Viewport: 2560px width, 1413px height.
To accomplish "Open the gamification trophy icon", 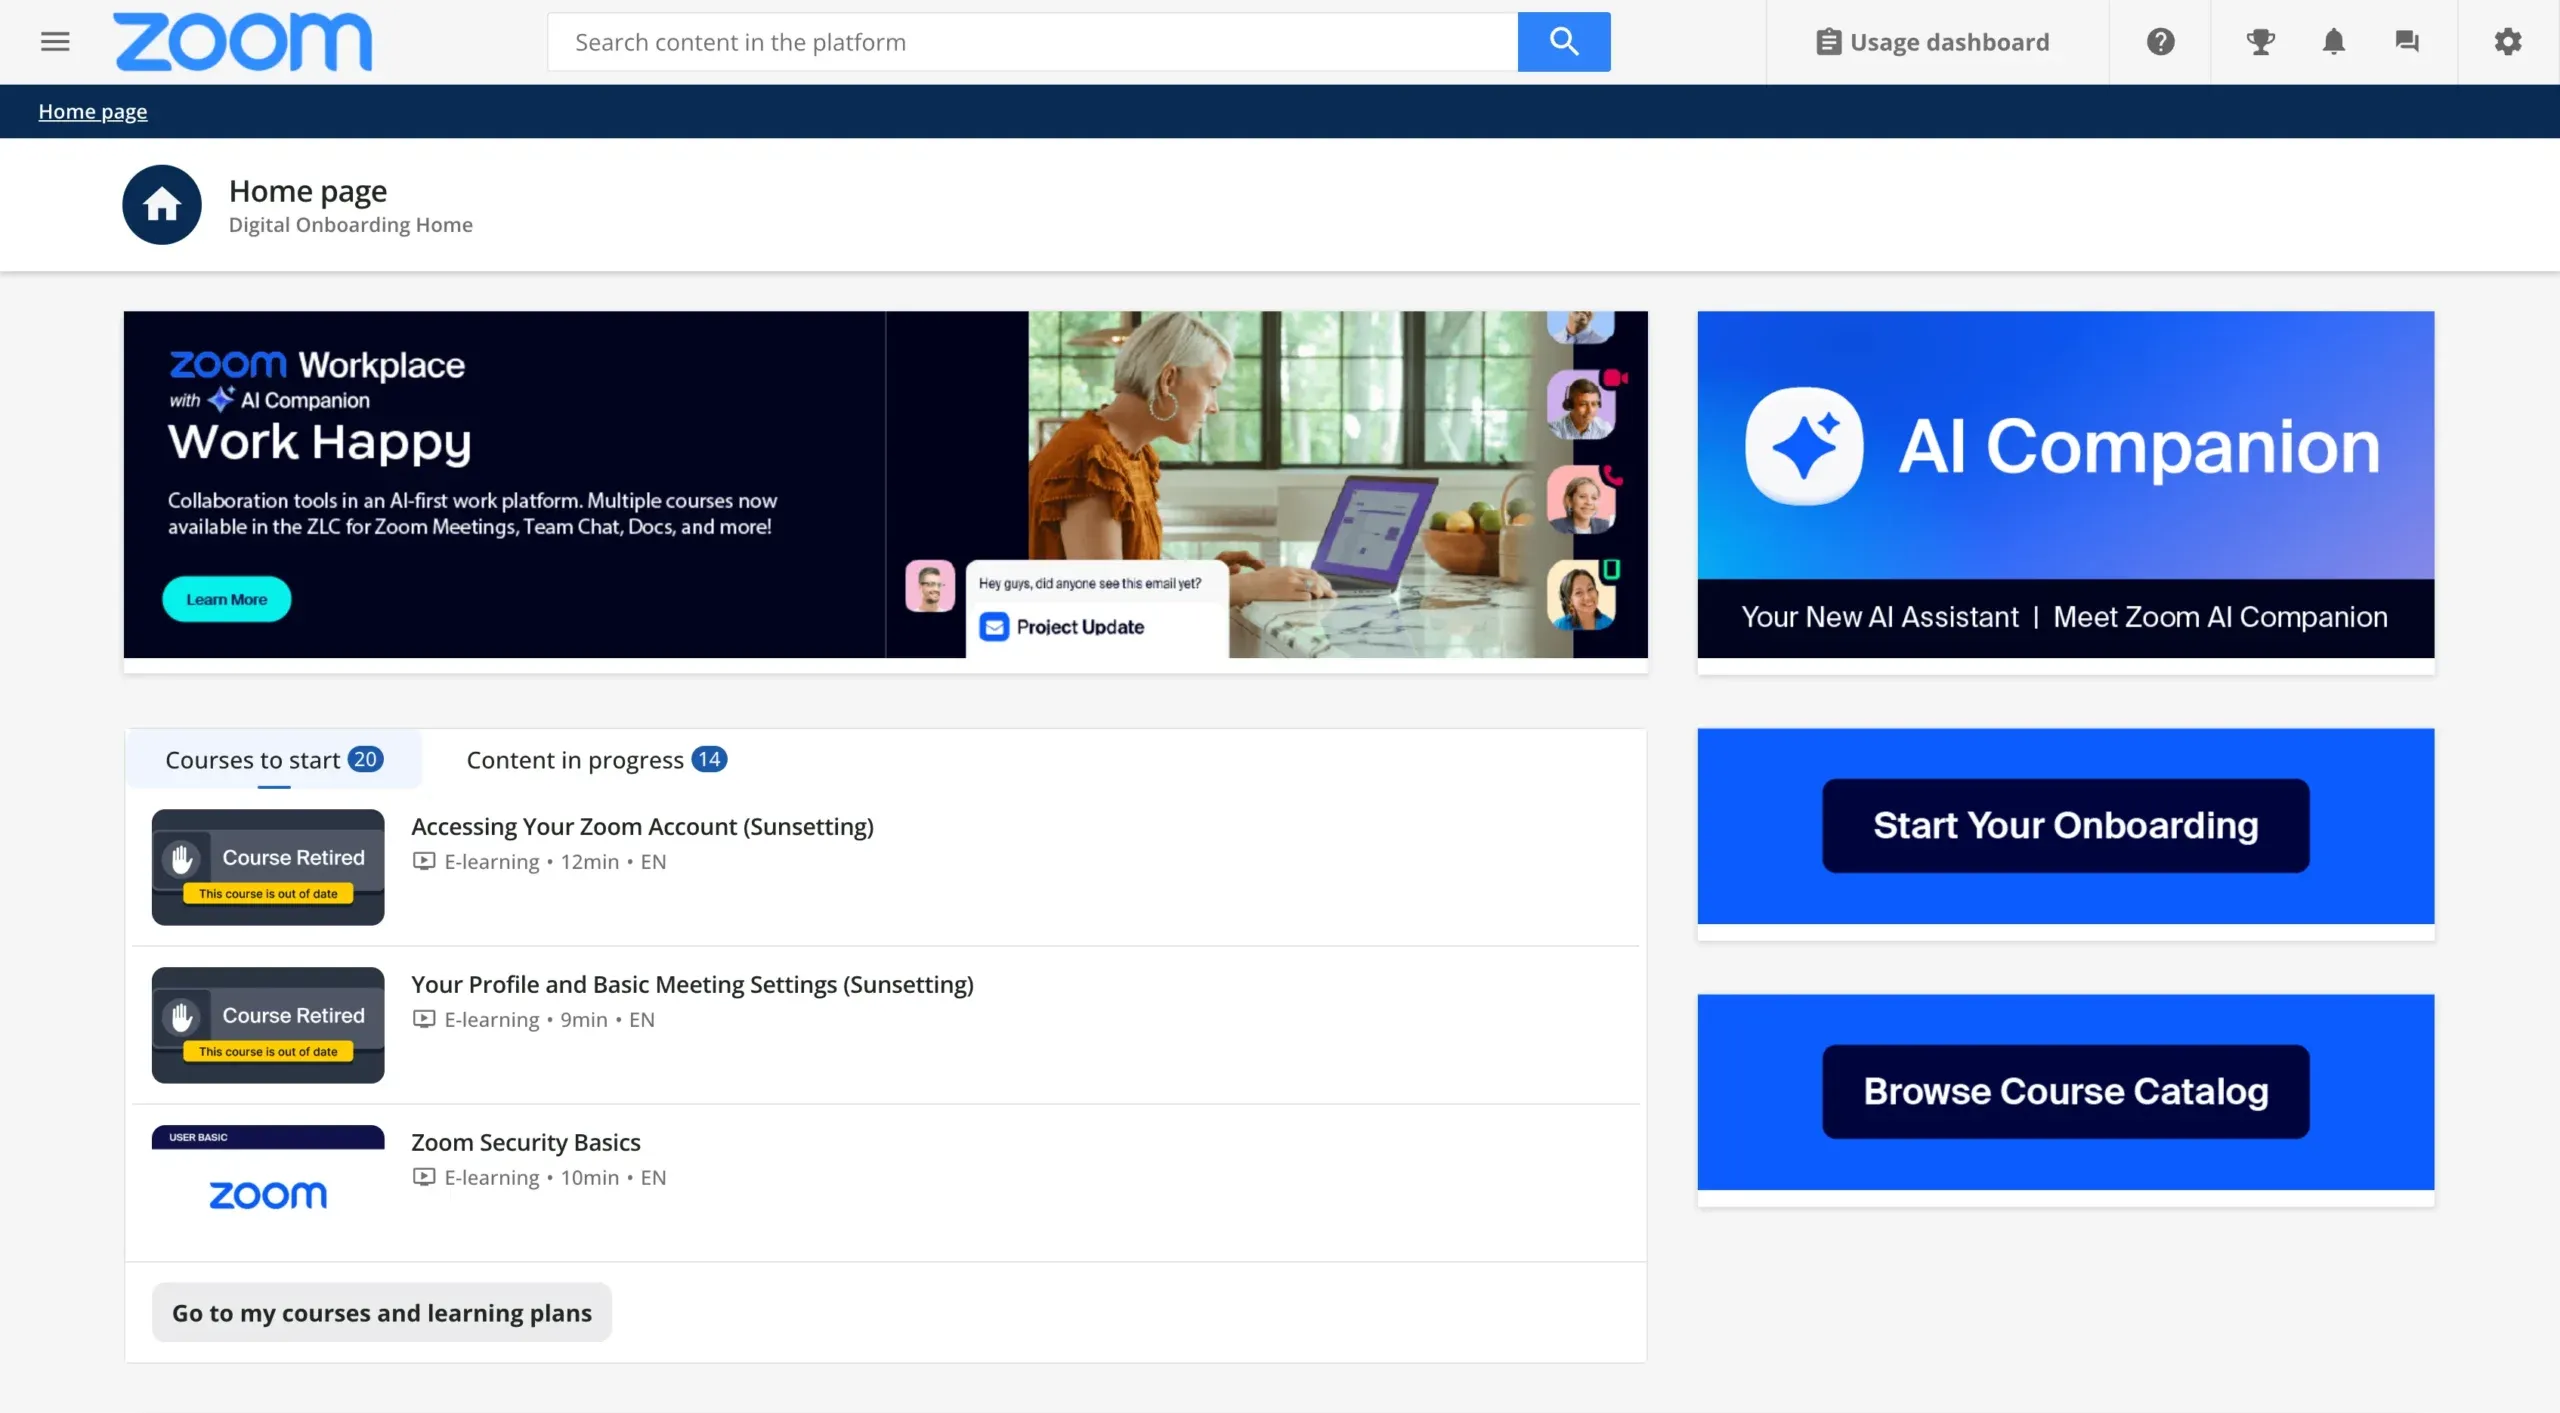I will tap(2260, 41).
